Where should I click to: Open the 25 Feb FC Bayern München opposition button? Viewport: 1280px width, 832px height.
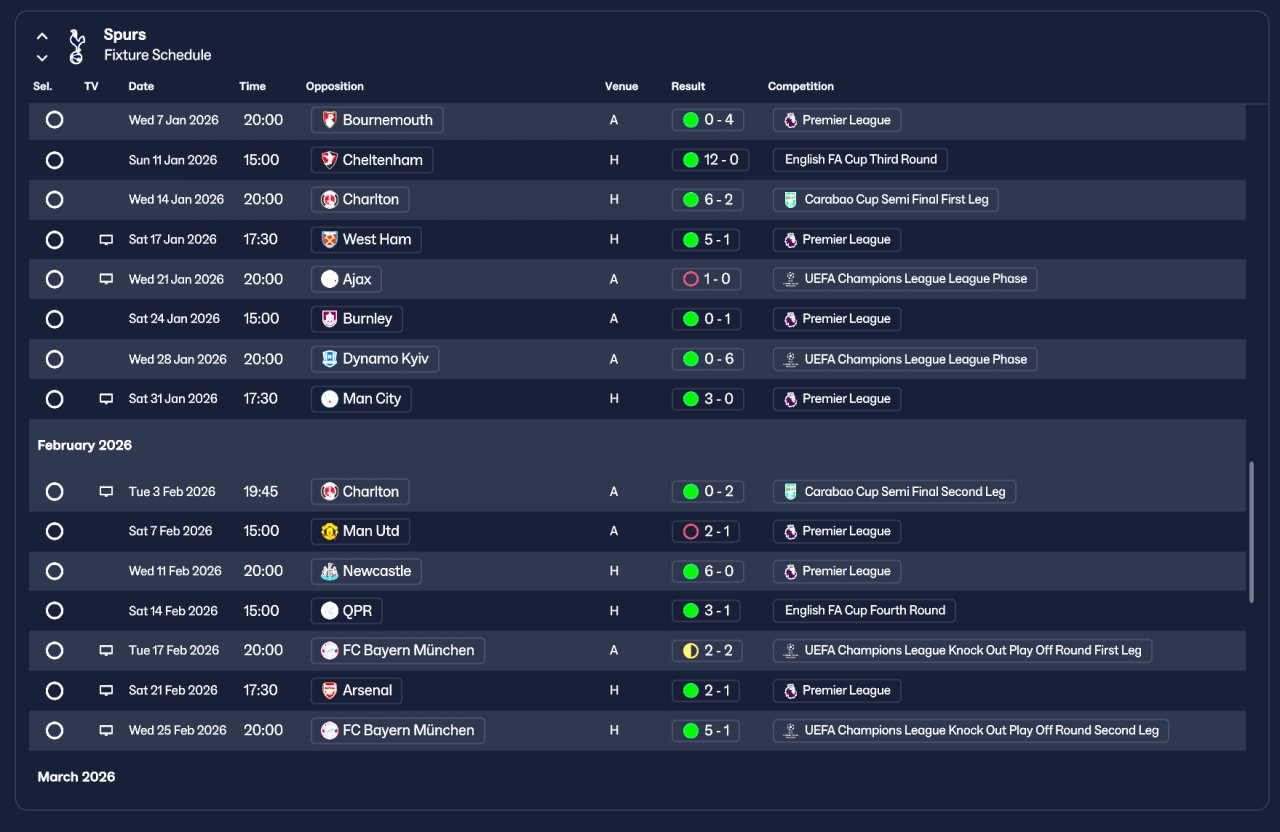click(398, 731)
